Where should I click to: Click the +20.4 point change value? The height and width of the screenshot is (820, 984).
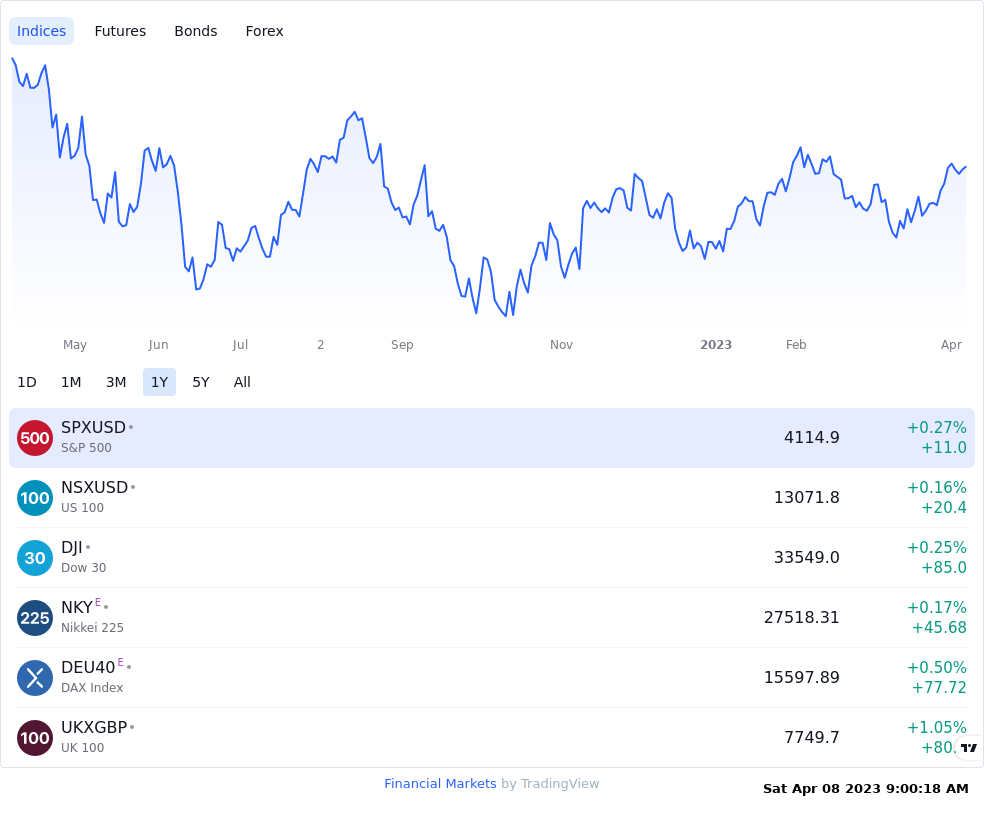944,508
